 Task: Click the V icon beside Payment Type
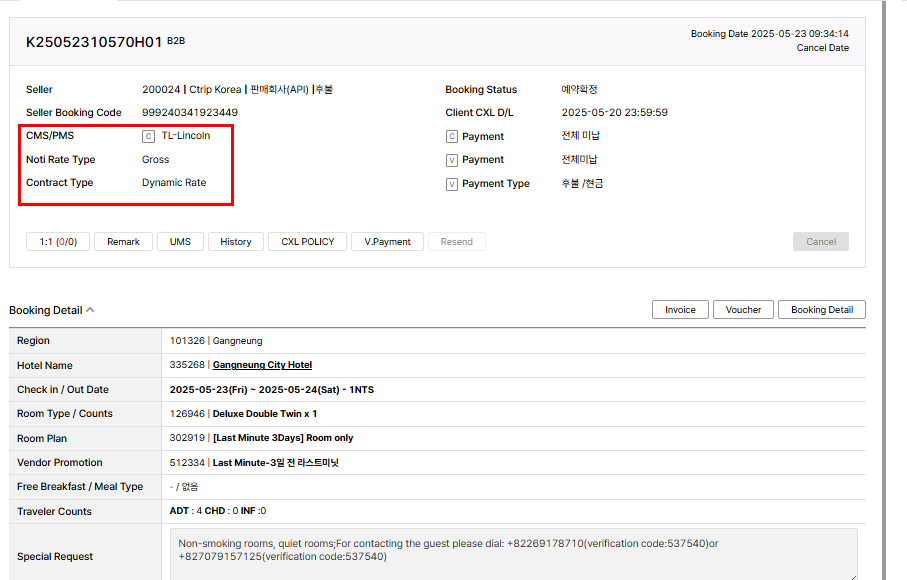(452, 184)
